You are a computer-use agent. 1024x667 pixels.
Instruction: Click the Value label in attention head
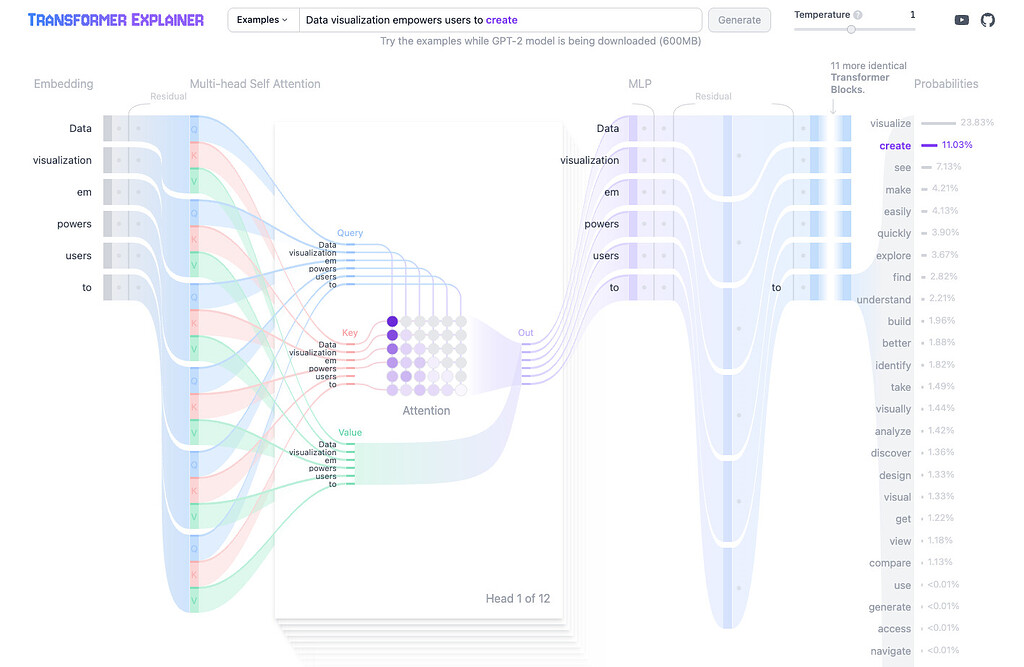350,432
